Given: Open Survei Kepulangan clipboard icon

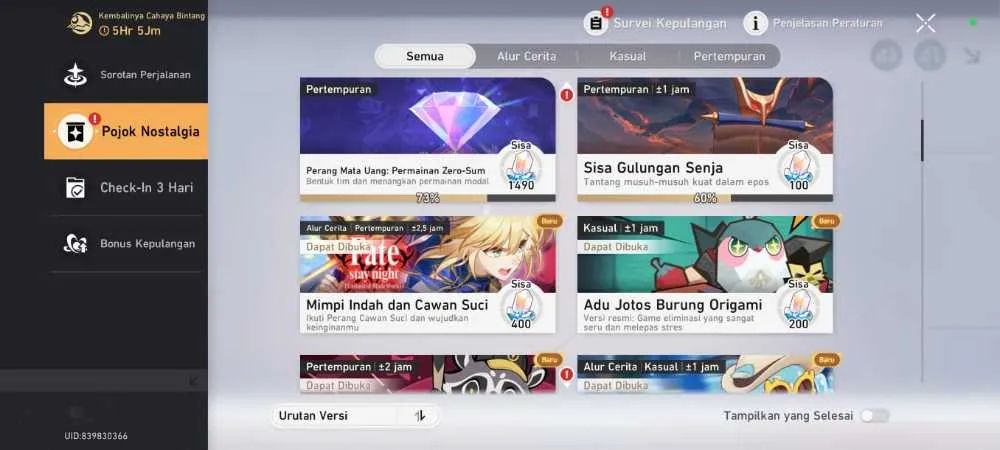Looking at the screenshot, I should 596,24.
